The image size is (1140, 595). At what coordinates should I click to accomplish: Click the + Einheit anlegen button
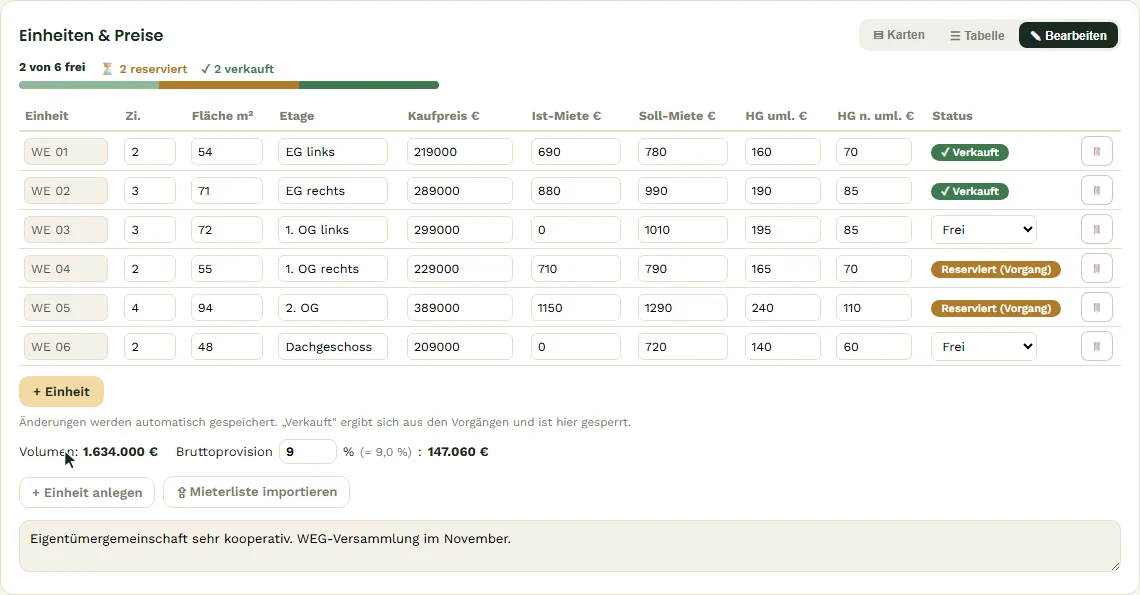pyautogui.click(x=87, y=492)
